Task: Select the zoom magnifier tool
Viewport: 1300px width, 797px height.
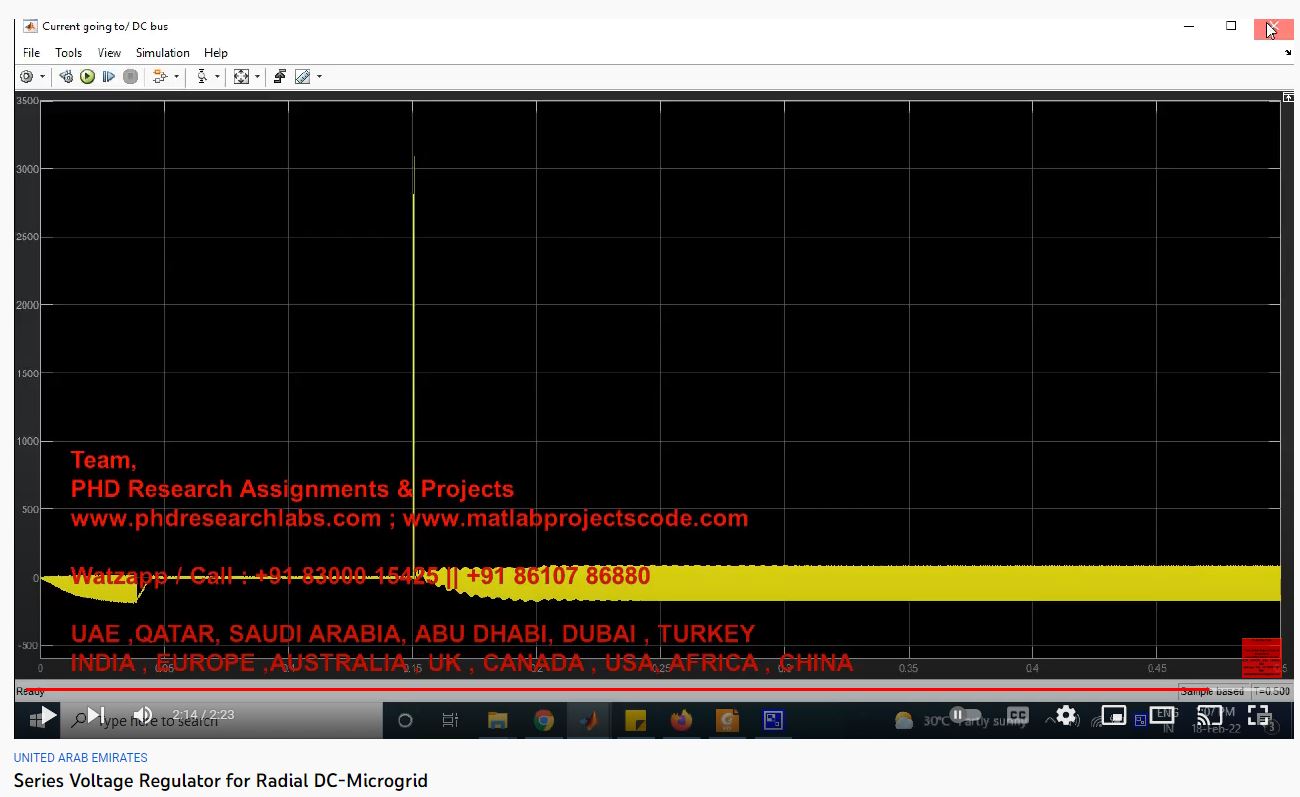Action: click(x=202, y=77)
